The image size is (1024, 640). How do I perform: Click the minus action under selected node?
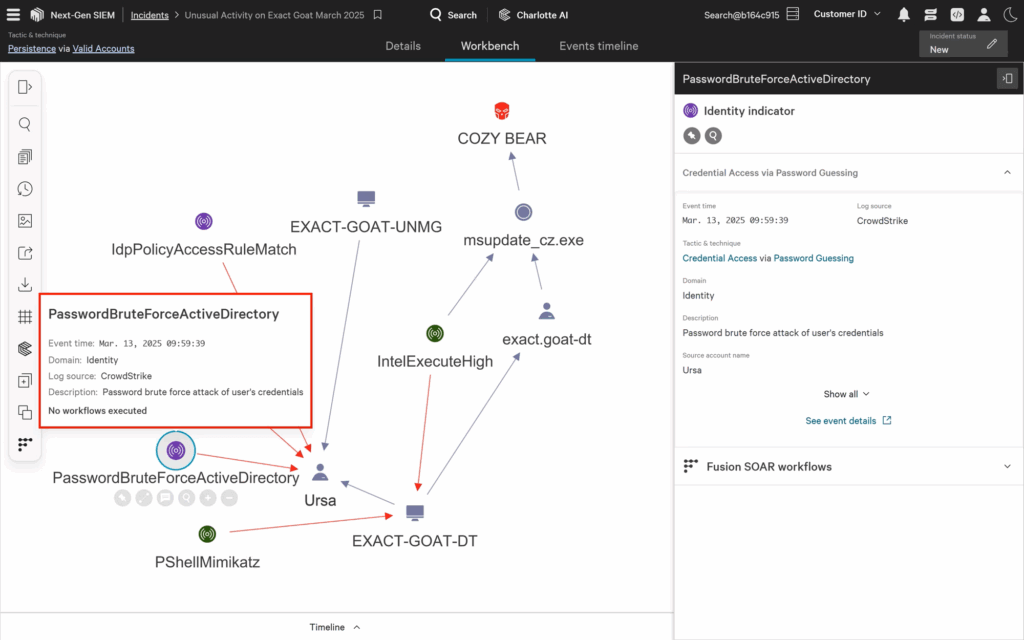tap(229, 498)
